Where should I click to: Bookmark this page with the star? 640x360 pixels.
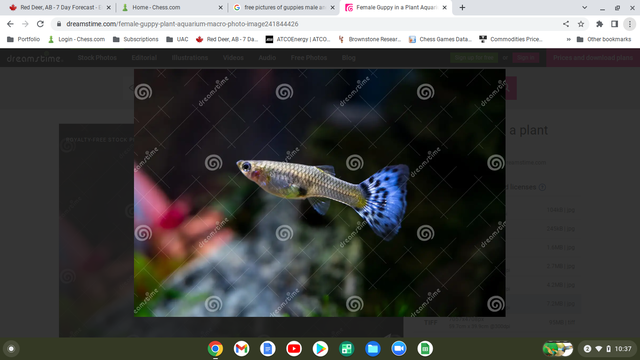581,24
